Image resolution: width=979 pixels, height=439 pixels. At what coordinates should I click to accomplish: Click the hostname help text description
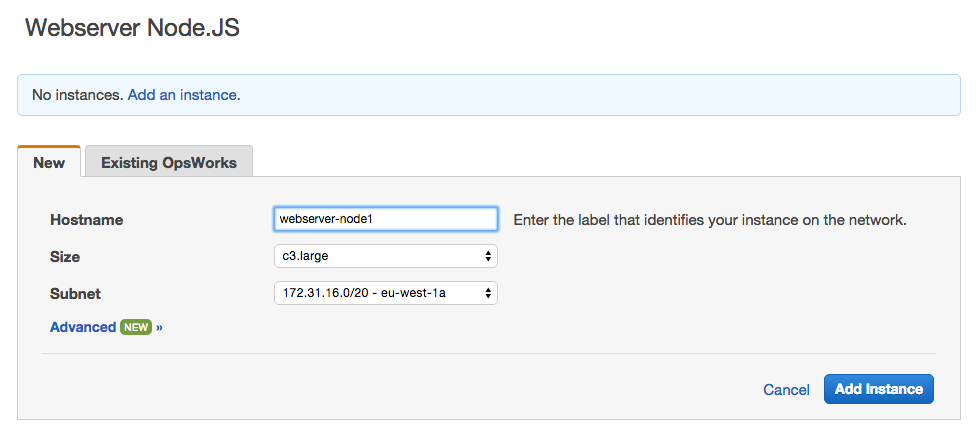(x=710, y=220)
